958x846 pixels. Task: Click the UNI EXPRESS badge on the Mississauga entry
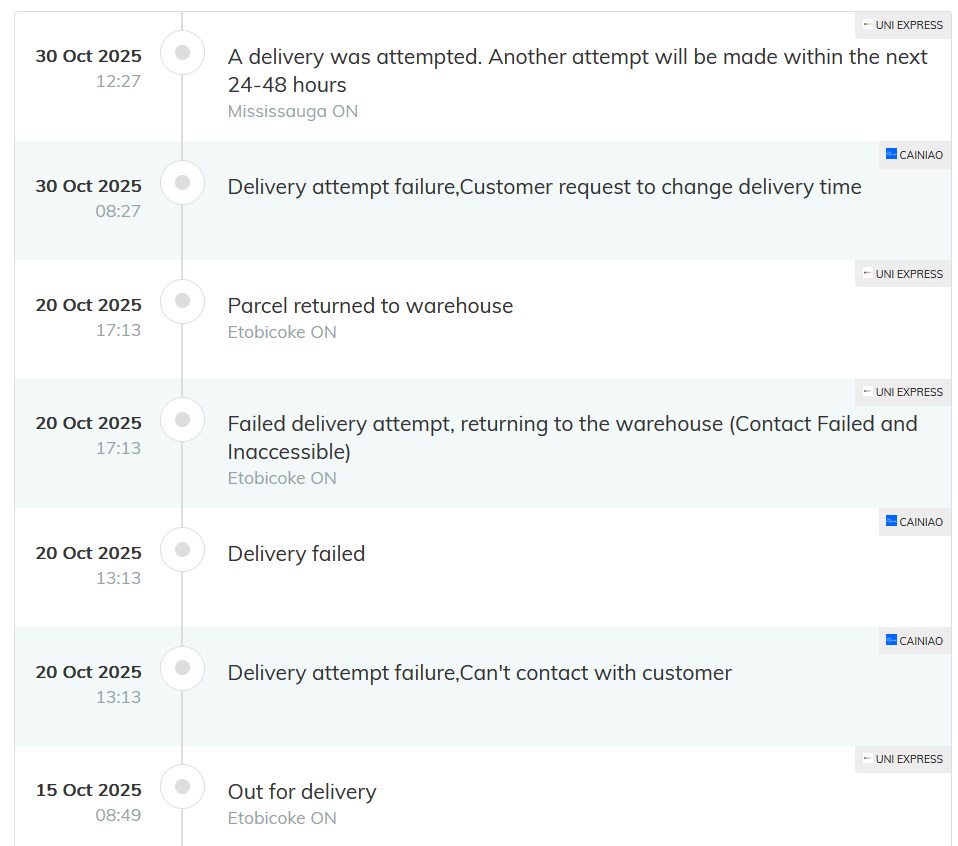(x=902, y=25)
